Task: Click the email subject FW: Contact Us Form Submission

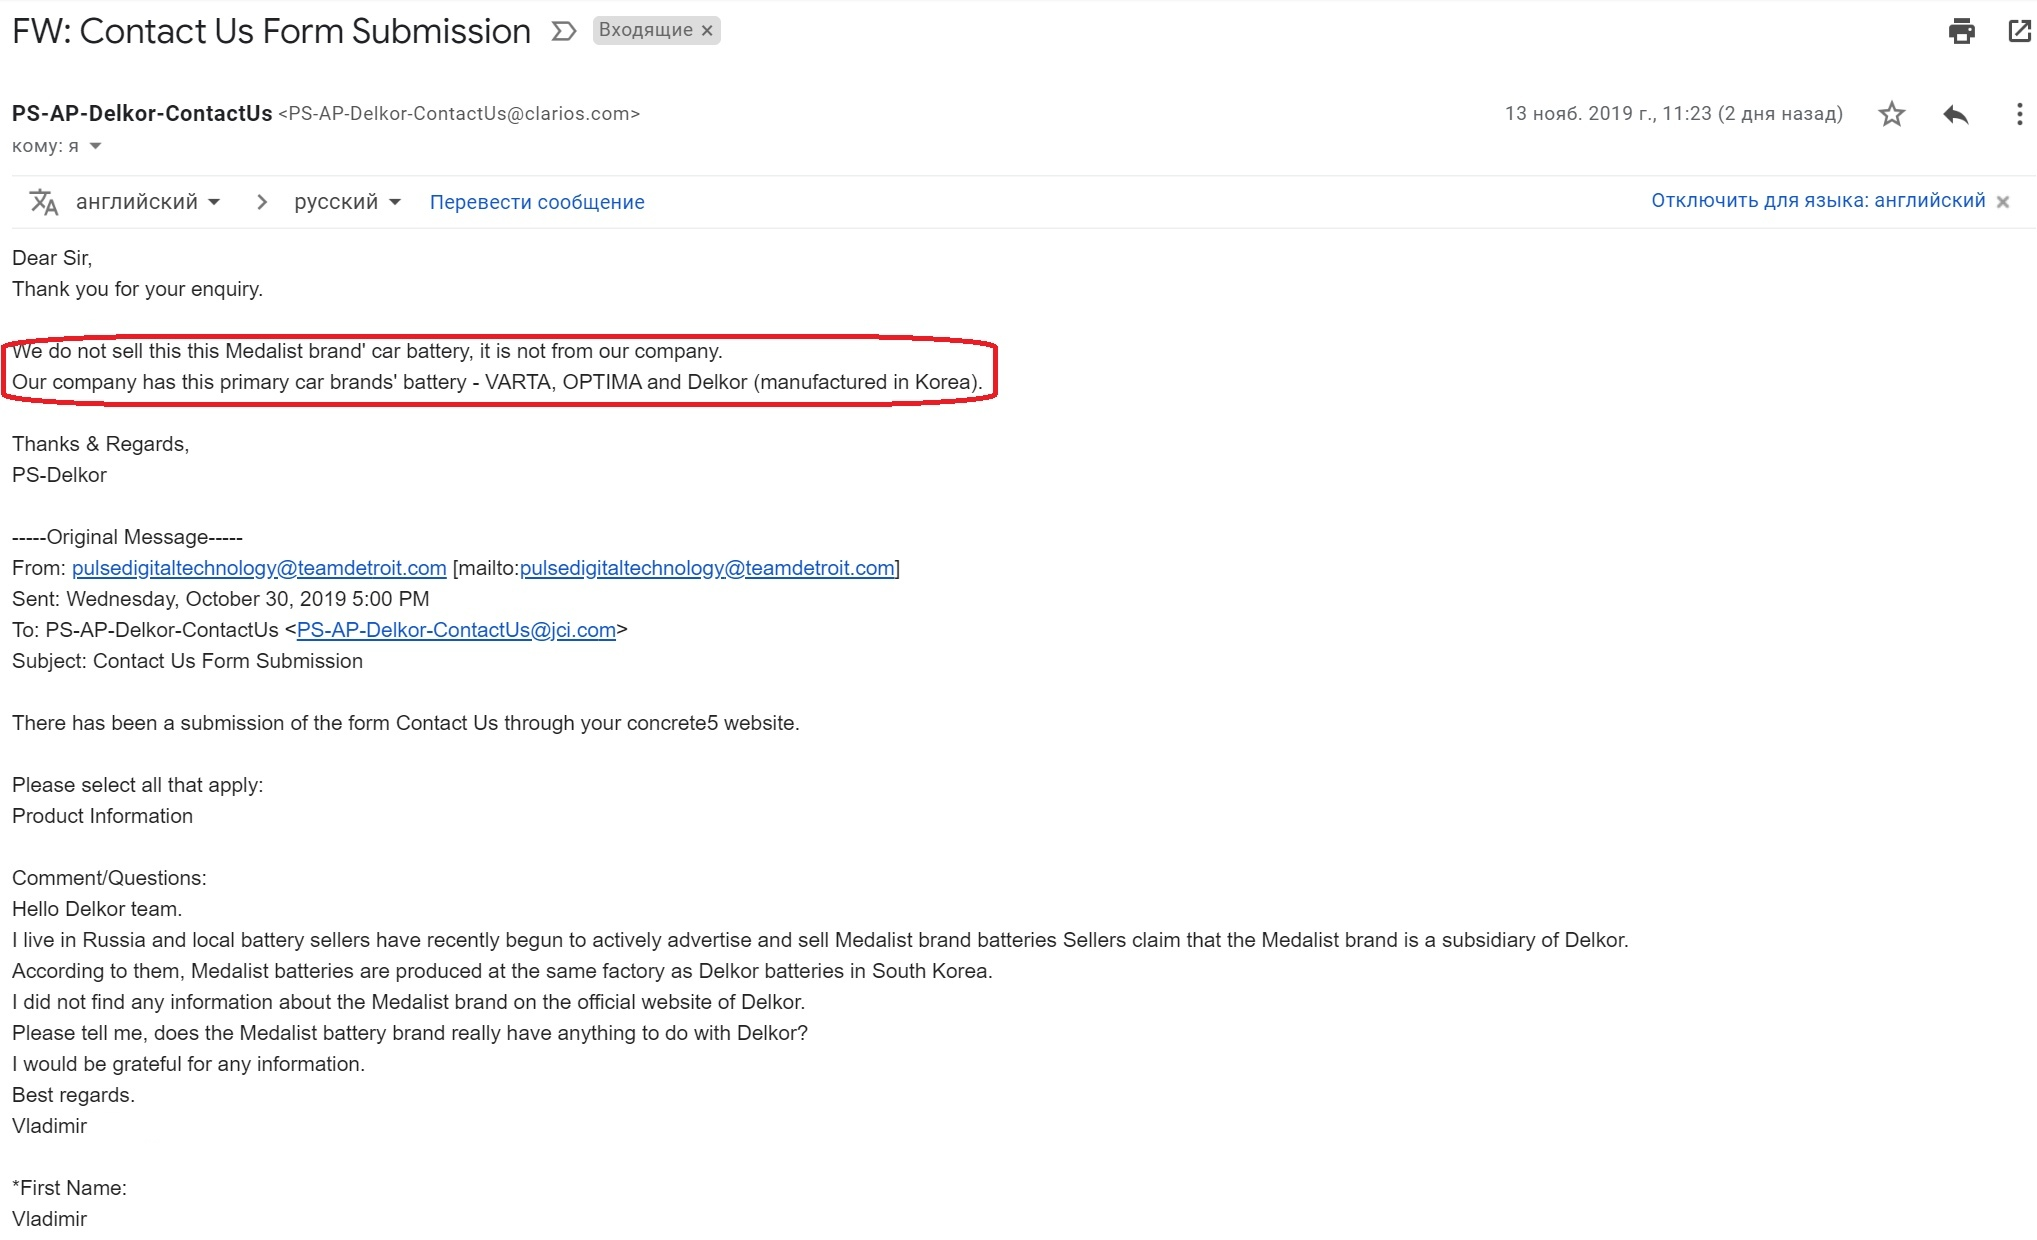Action: point(271,31)
